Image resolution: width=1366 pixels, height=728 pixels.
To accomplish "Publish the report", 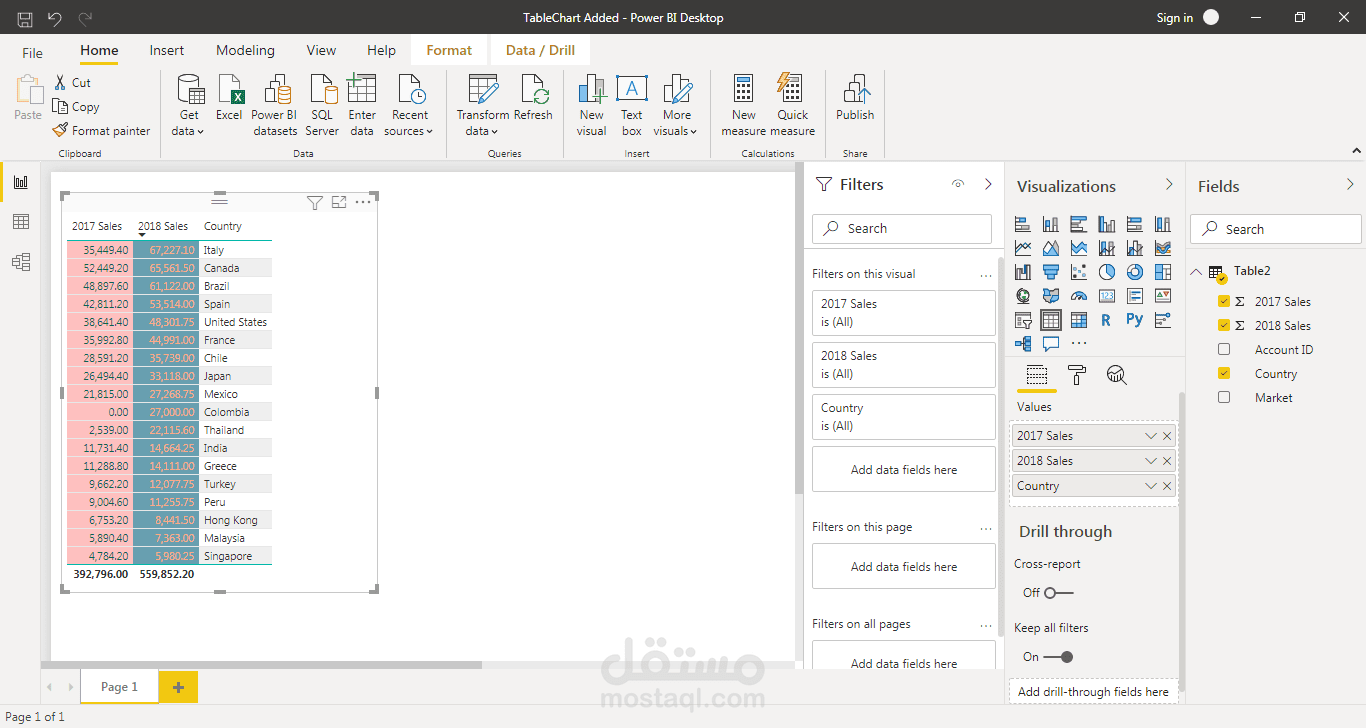I will tap(856, 98).
